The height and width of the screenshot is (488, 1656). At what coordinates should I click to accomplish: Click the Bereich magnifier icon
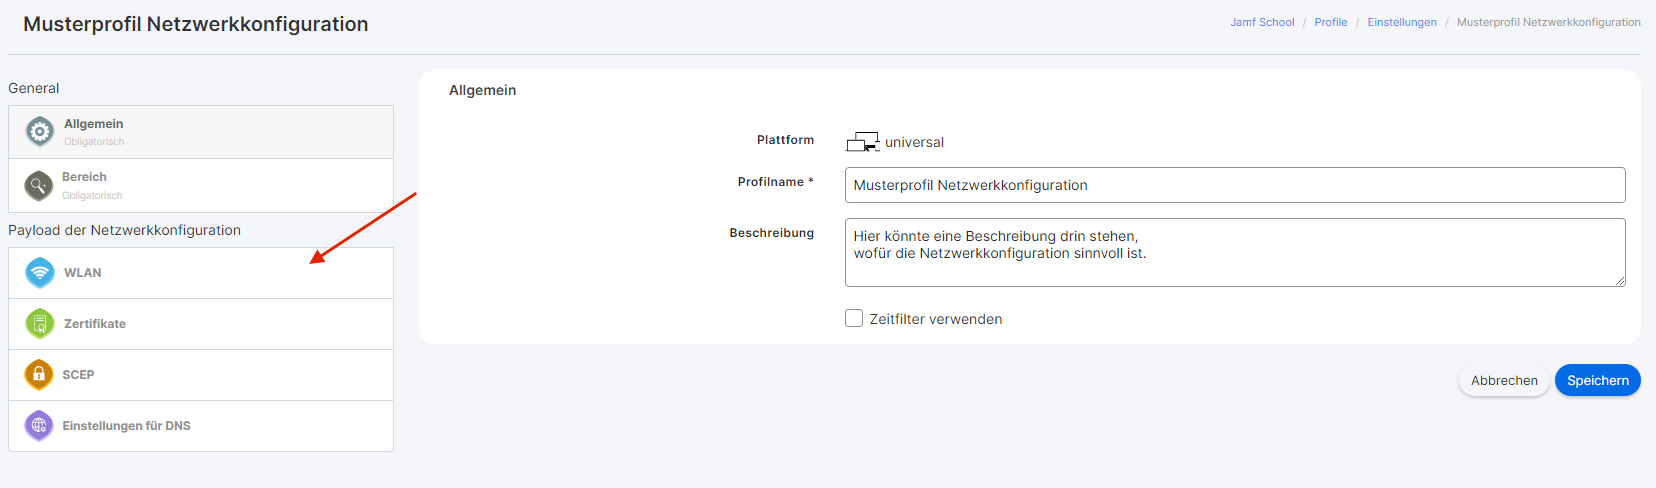pos(39,185)
